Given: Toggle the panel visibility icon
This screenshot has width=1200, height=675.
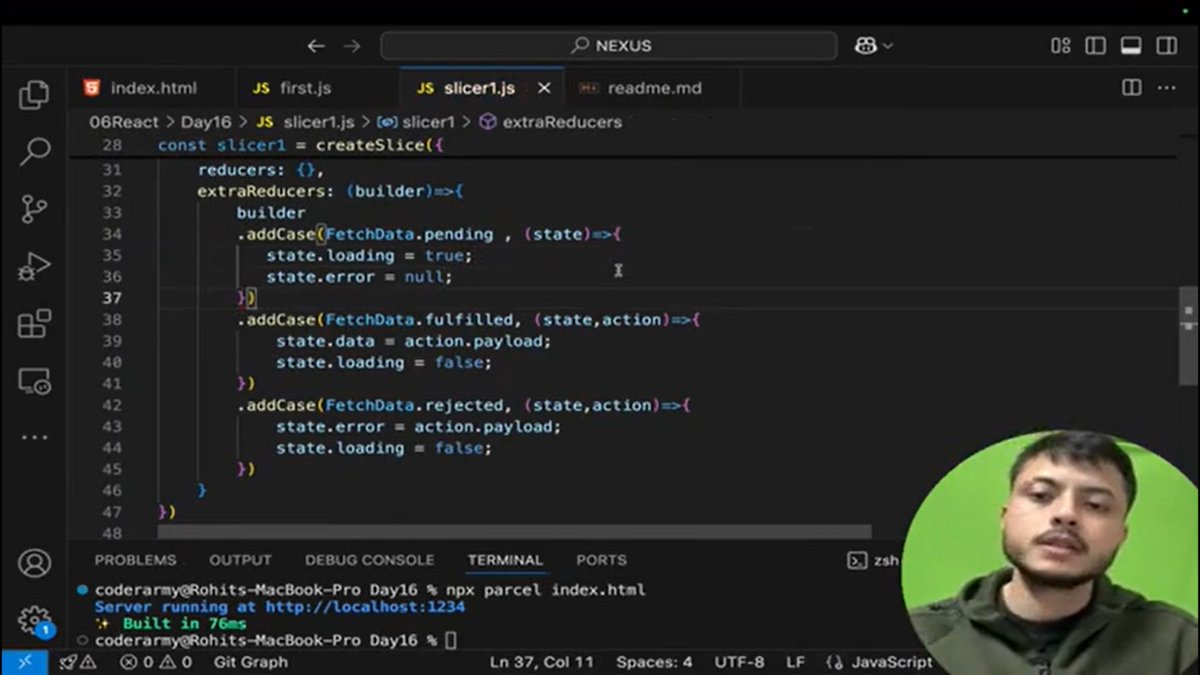Looking at the screenshot, I should pyautogui.click(x=1131, y=45).
